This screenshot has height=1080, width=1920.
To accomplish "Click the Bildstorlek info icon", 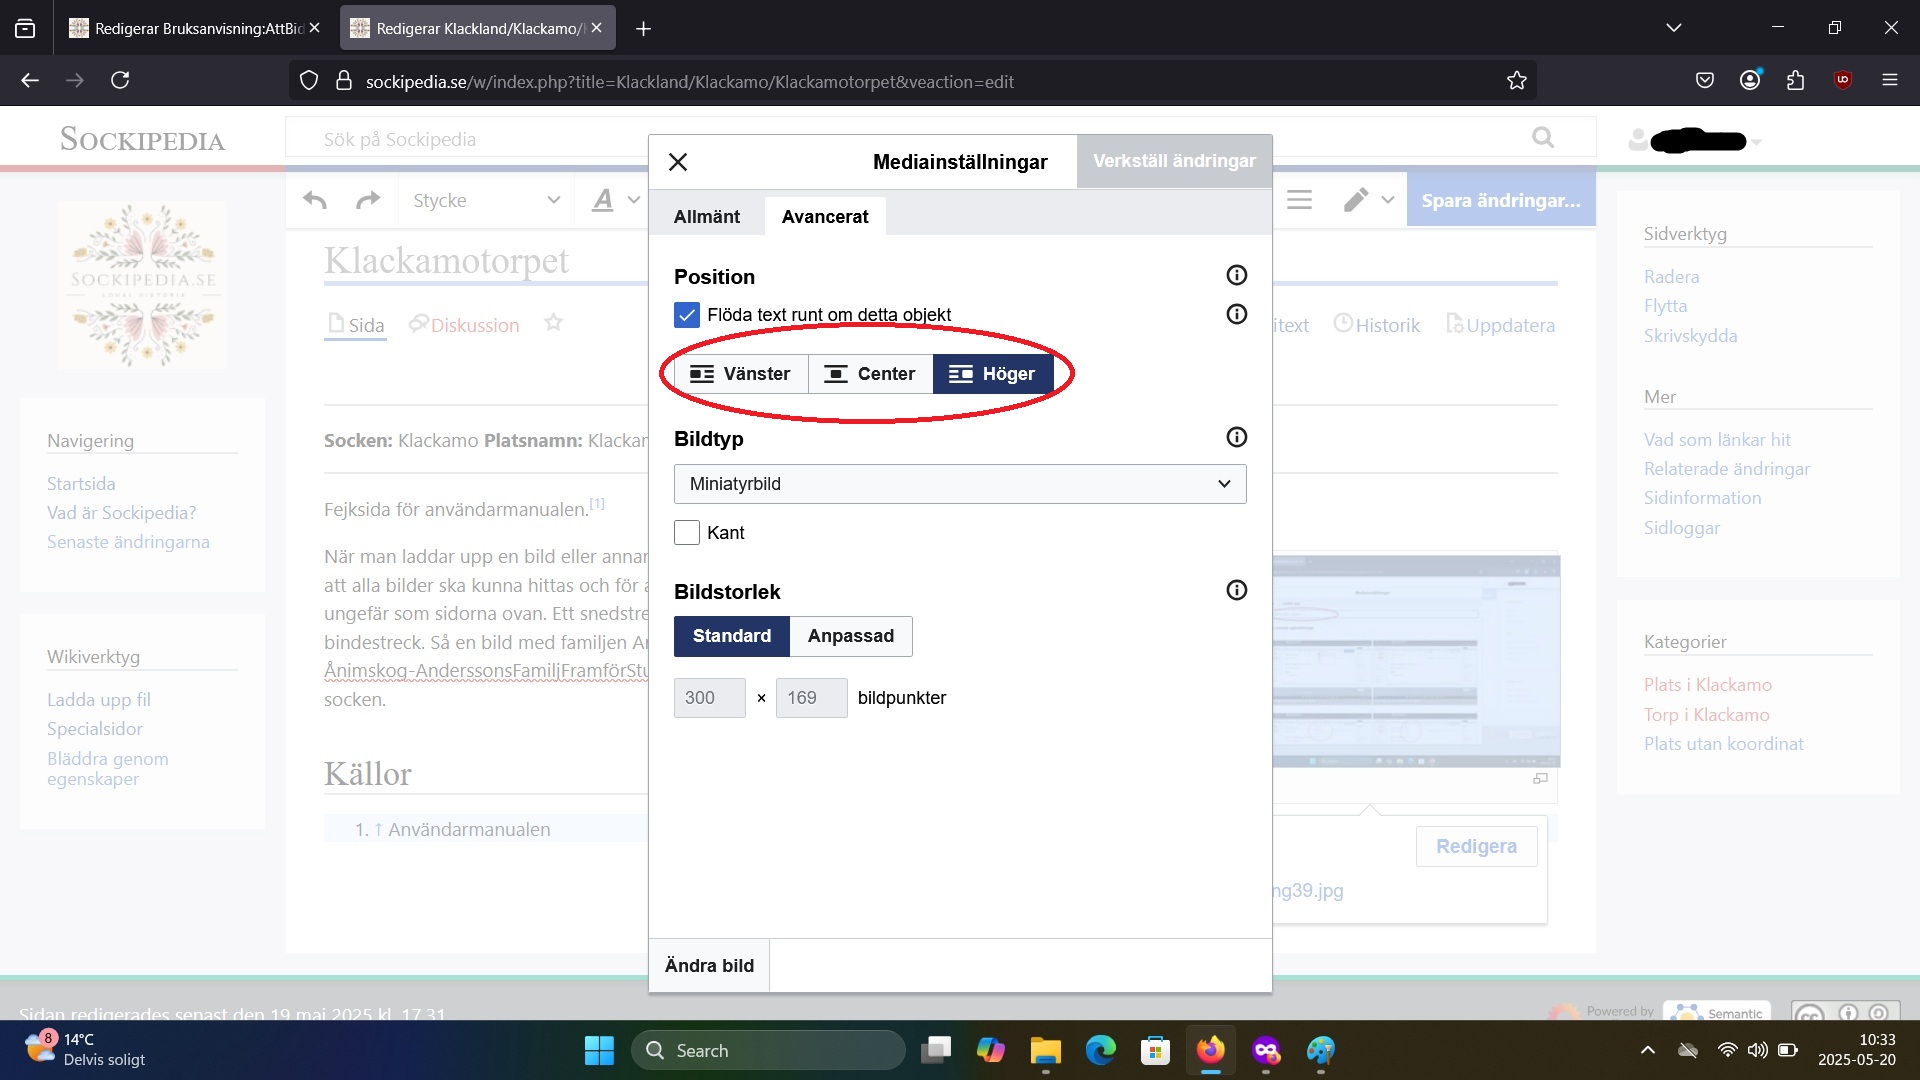I will pyautogui.click(x=1236, y=590).
